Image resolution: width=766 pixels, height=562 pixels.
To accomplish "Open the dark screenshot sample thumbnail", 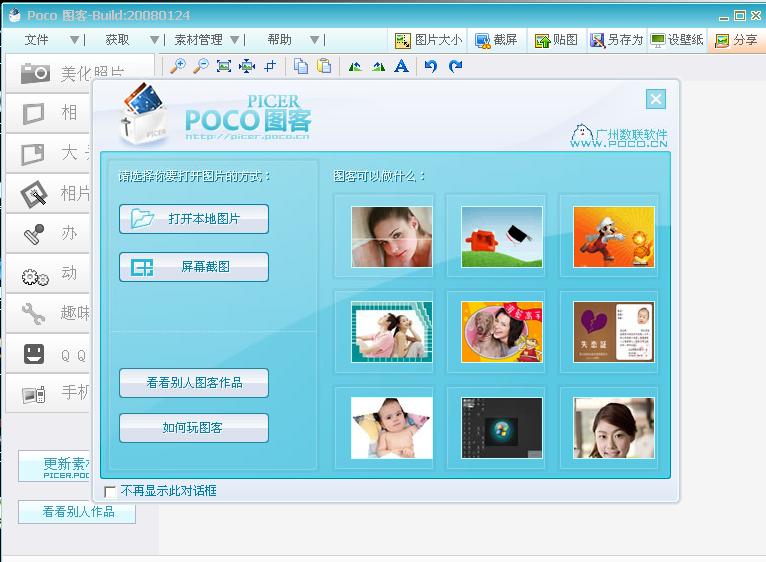I will coord(502,428).
